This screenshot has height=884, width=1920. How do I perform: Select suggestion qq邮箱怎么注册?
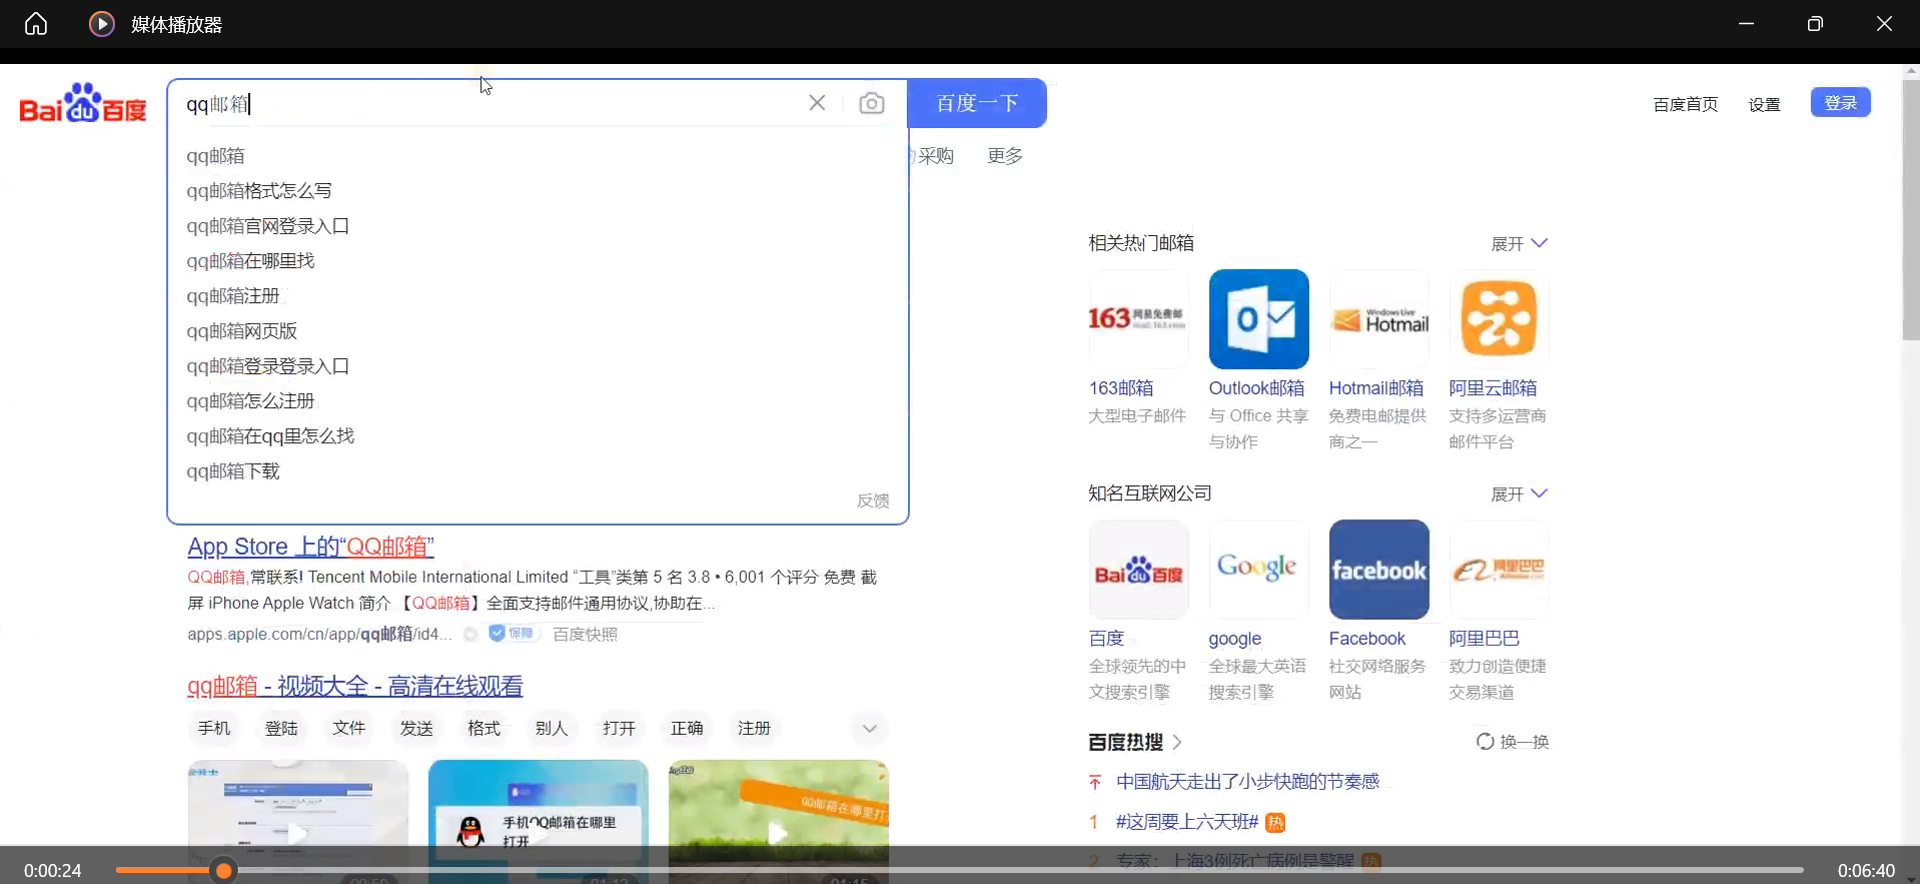250,401
